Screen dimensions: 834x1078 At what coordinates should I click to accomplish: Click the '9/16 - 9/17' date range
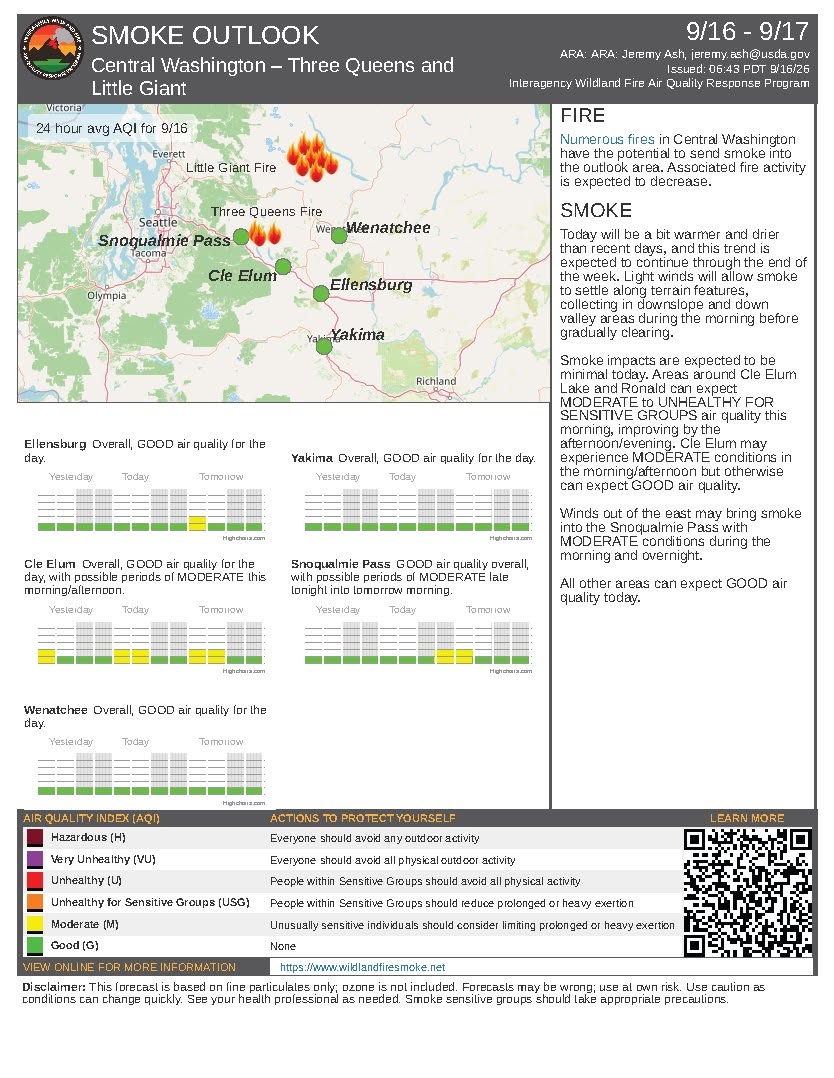(747, 31)
